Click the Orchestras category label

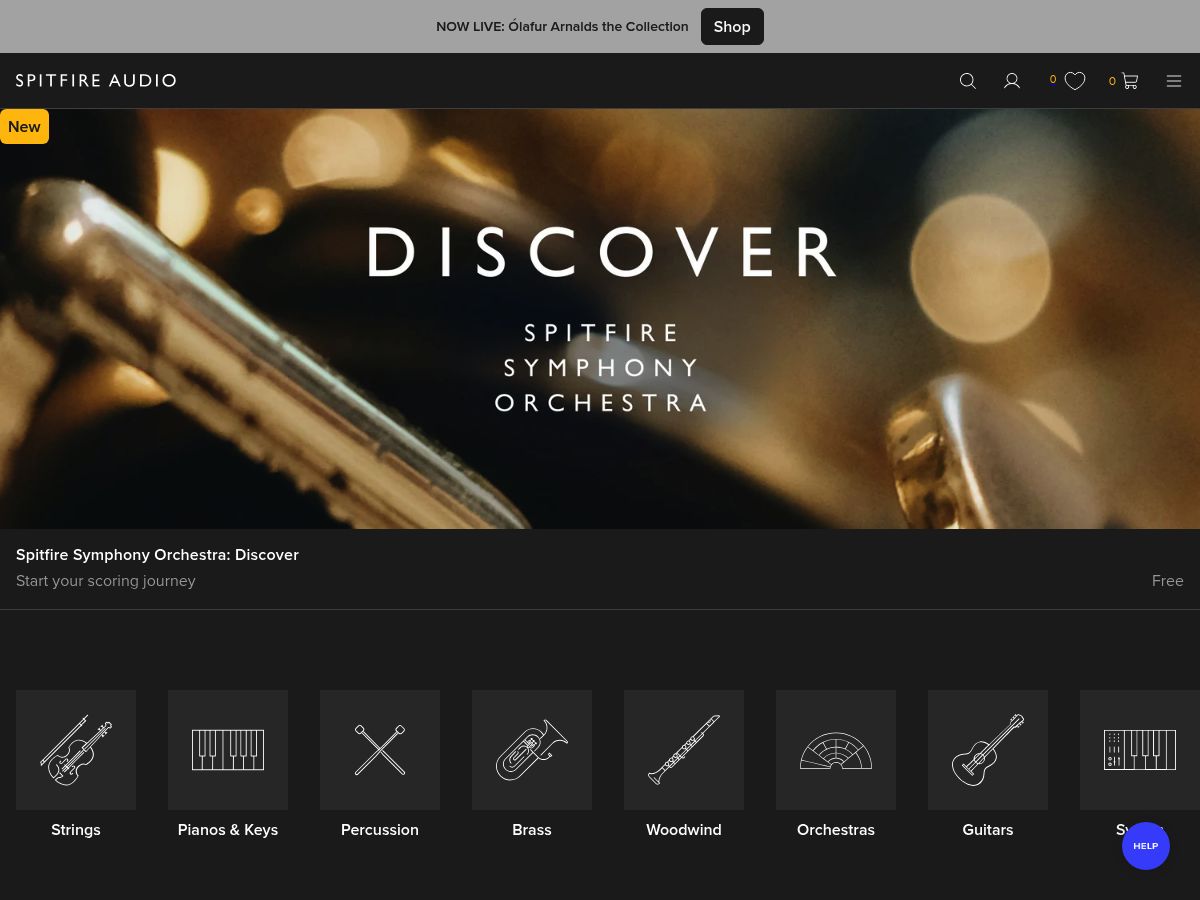click(x=836, y=830)
